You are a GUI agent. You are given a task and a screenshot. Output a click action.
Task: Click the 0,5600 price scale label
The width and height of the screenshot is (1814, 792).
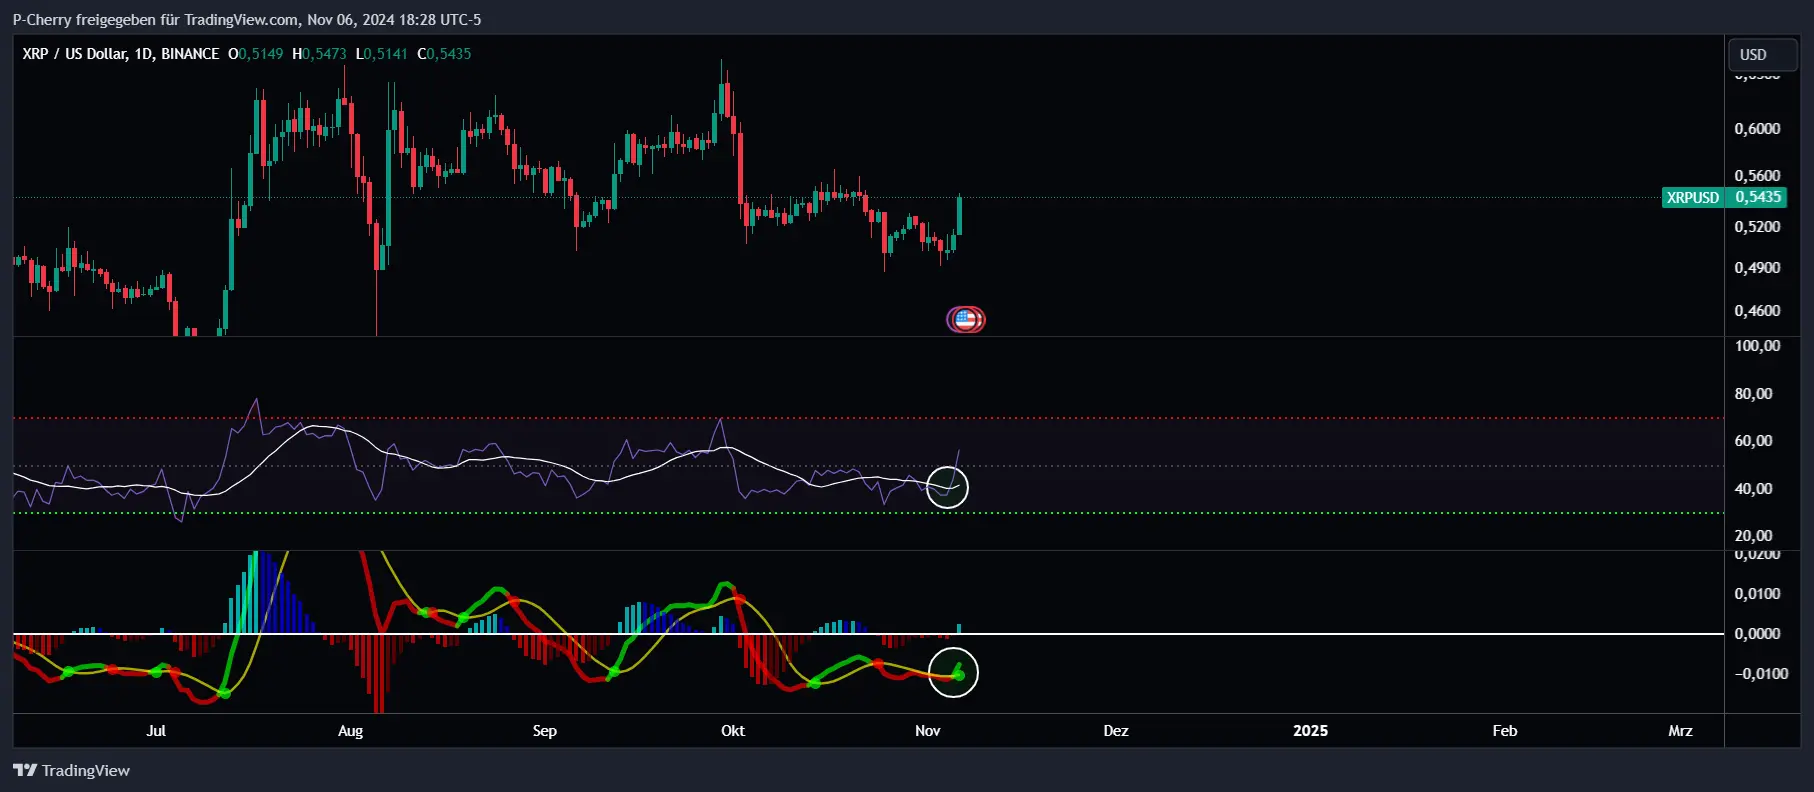tap(1757, 176)
